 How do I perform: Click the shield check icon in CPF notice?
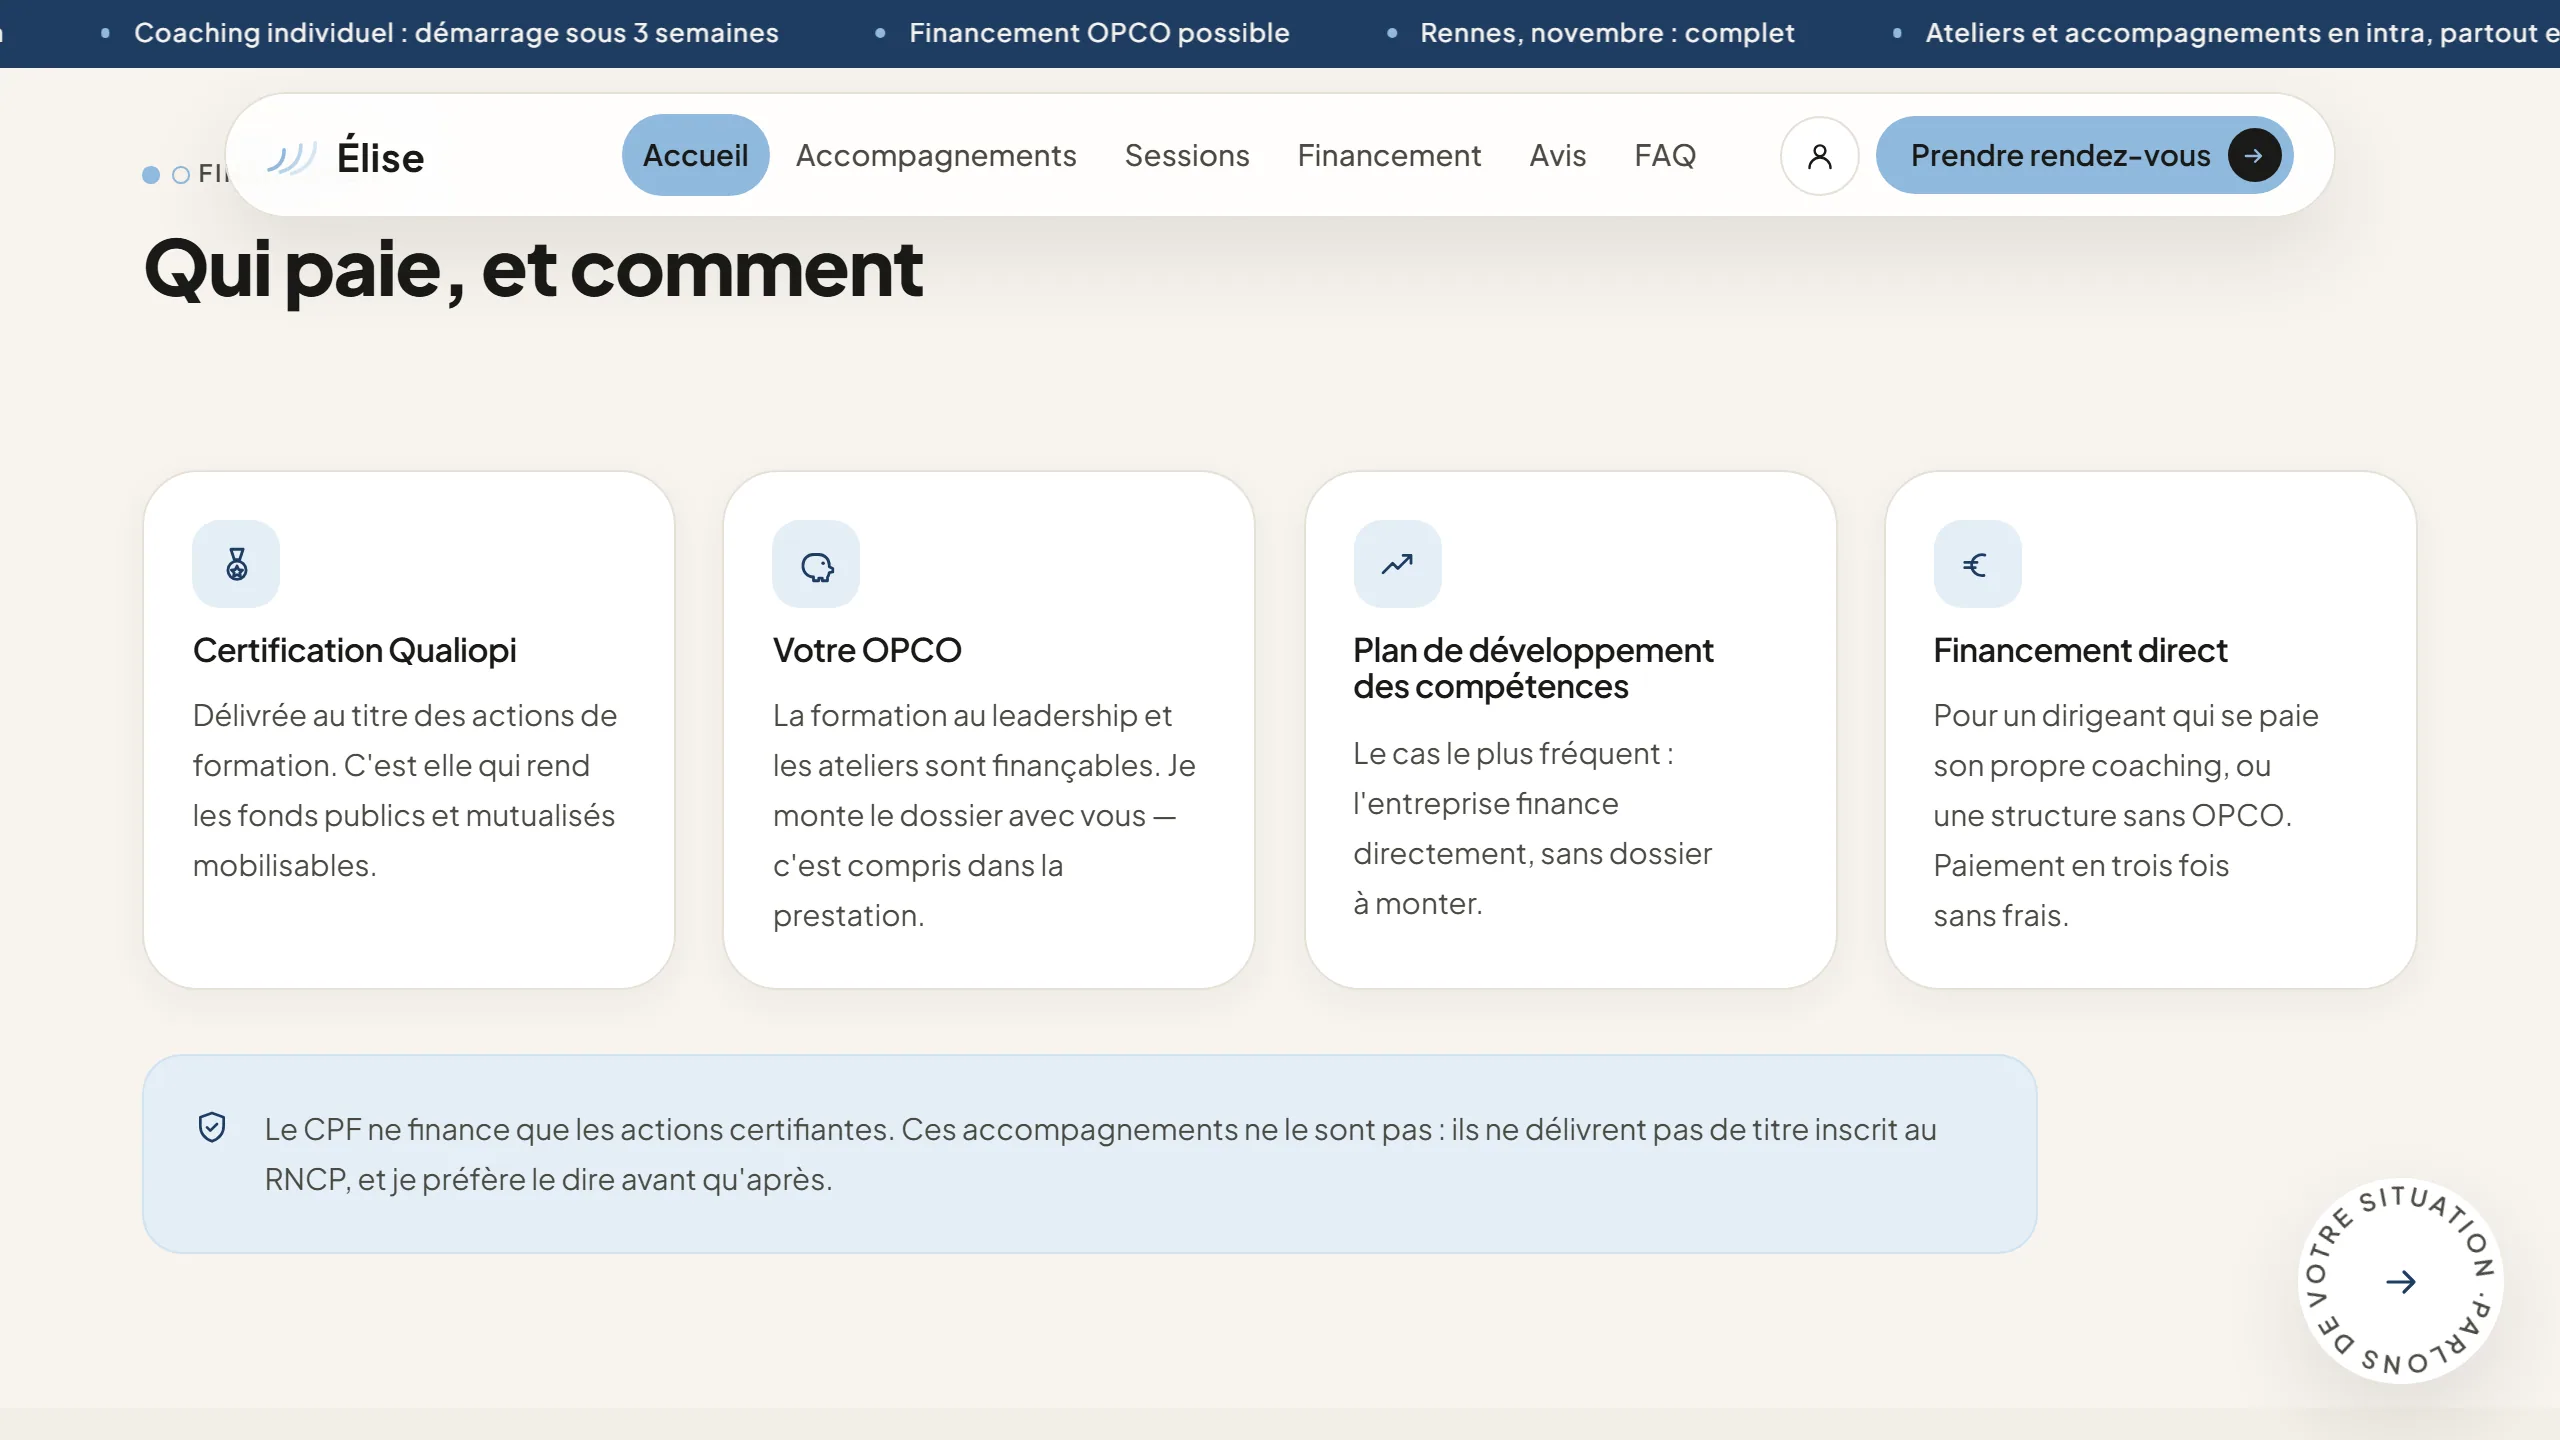(x=212, y=1128)
